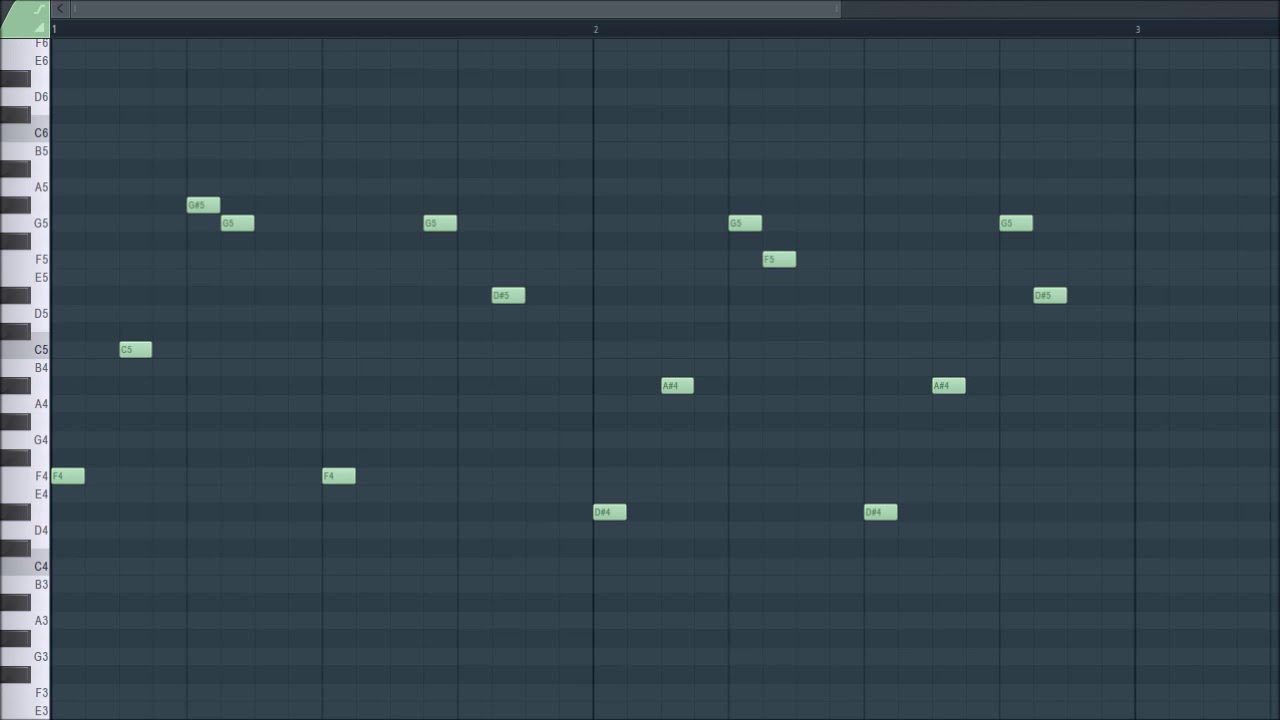Select the second D#4 note in bar 2
1280x720 pixels.
(x=881, y=512)
